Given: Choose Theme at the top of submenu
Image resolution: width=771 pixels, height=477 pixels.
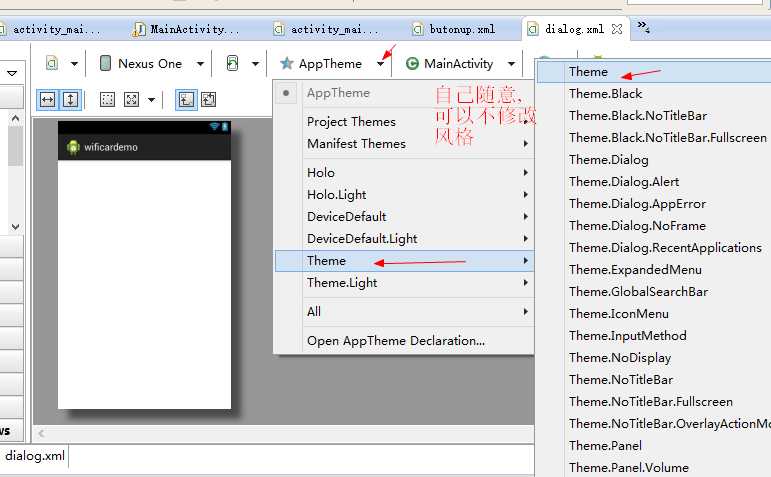Looking at the screenshot, I should pyautogui.click(x=654, y=72).
